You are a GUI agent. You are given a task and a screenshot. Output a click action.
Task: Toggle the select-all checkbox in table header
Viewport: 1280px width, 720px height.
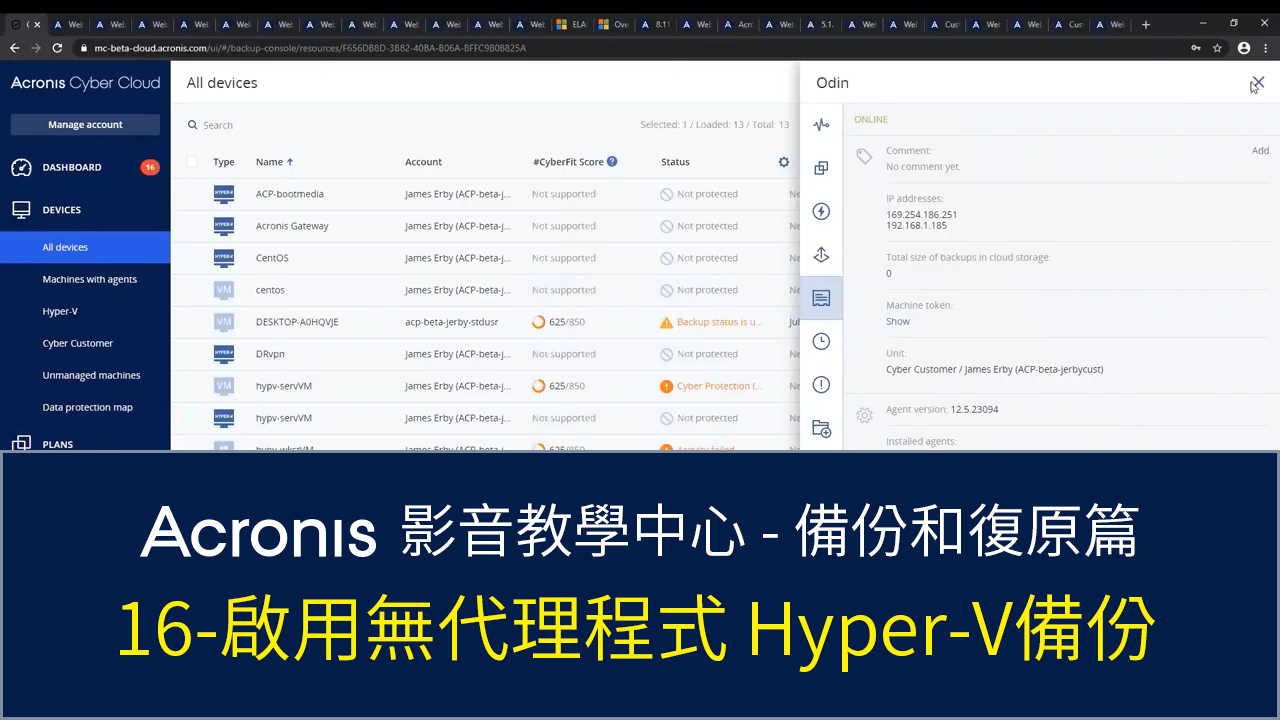pyautogui.click(x=192, y=162)
